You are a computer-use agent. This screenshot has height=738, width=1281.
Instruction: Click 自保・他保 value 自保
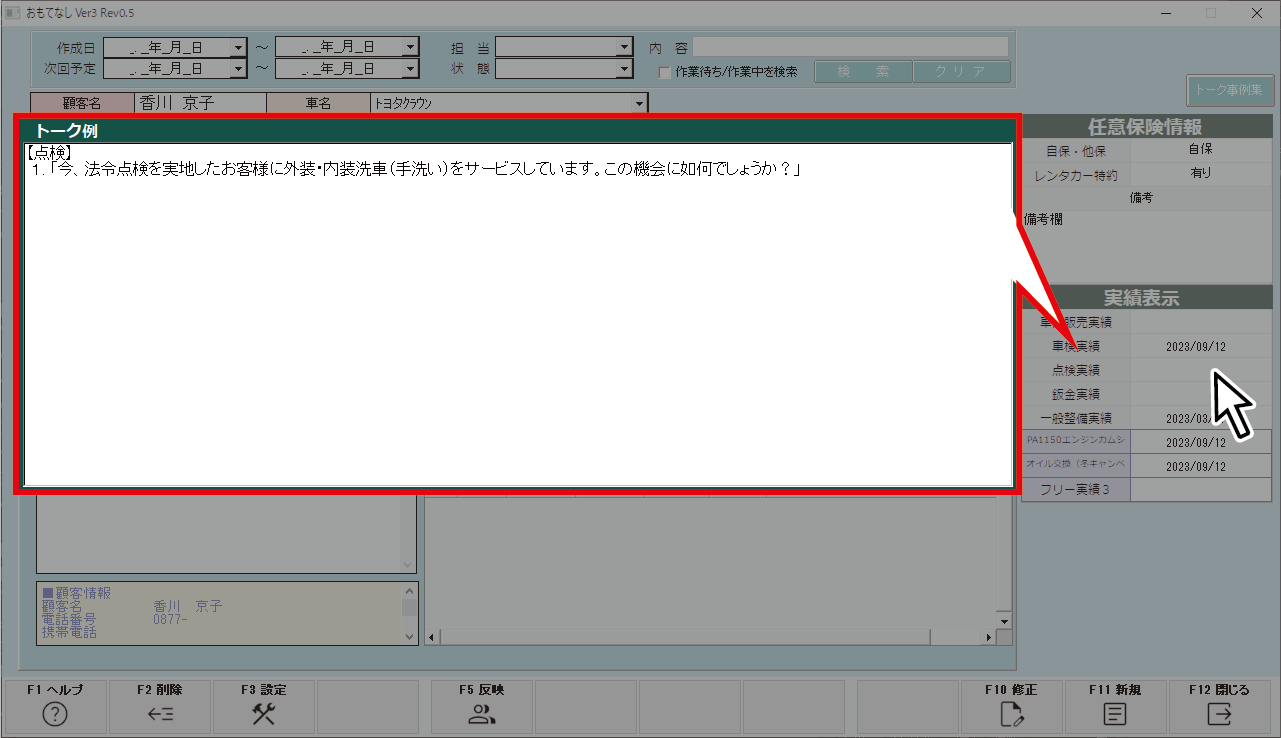pyautogui.click(x=1201, y=149)
